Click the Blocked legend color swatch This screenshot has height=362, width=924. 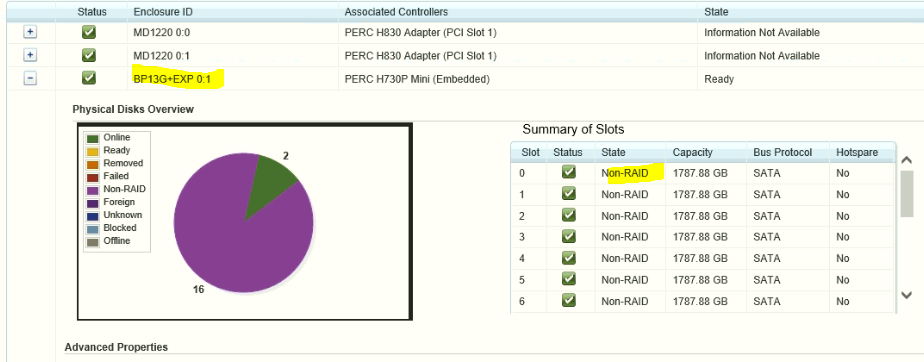tap(93, 229)
